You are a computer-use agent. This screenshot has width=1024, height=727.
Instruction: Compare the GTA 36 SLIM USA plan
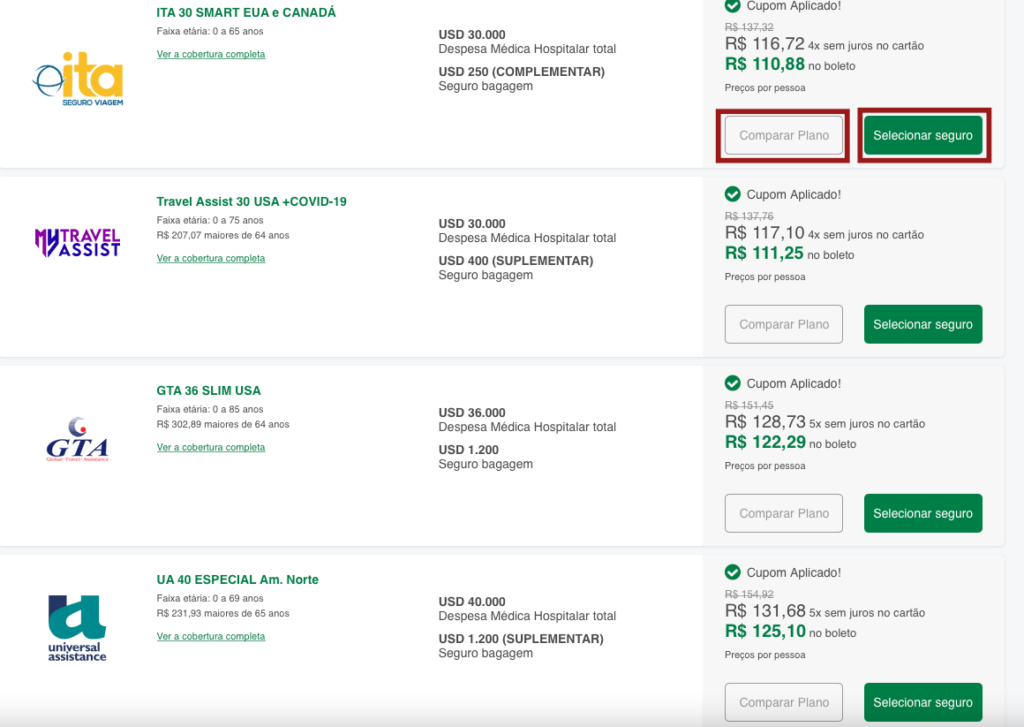tap(784, 513)
